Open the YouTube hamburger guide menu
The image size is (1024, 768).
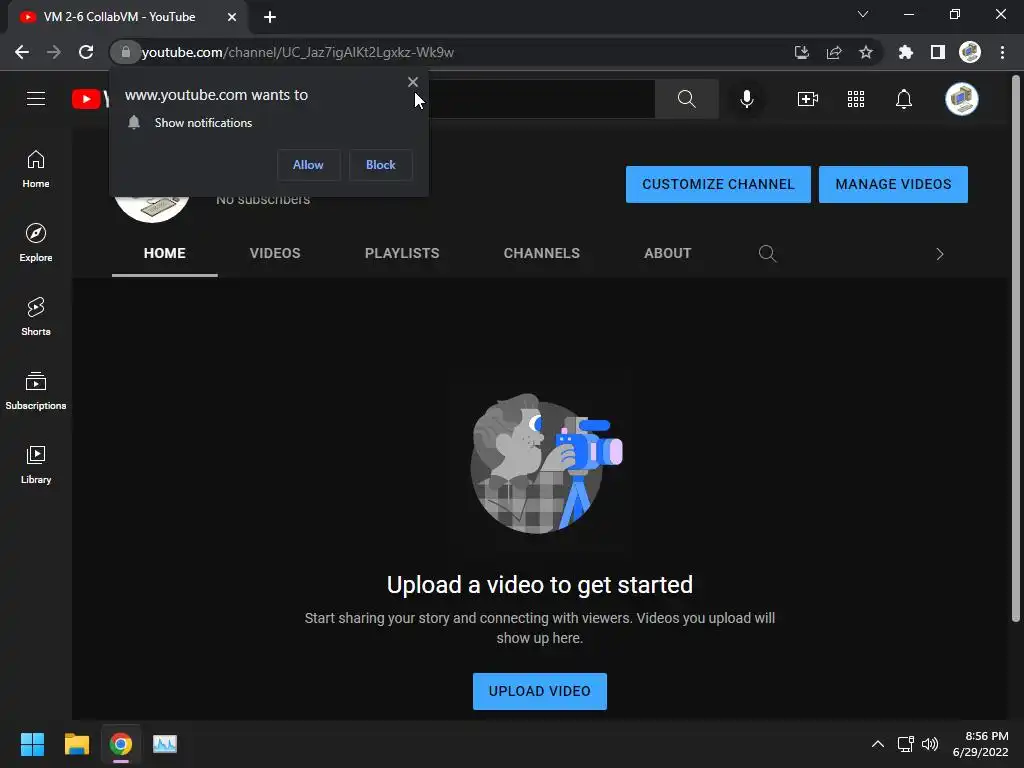pos(36,99)
